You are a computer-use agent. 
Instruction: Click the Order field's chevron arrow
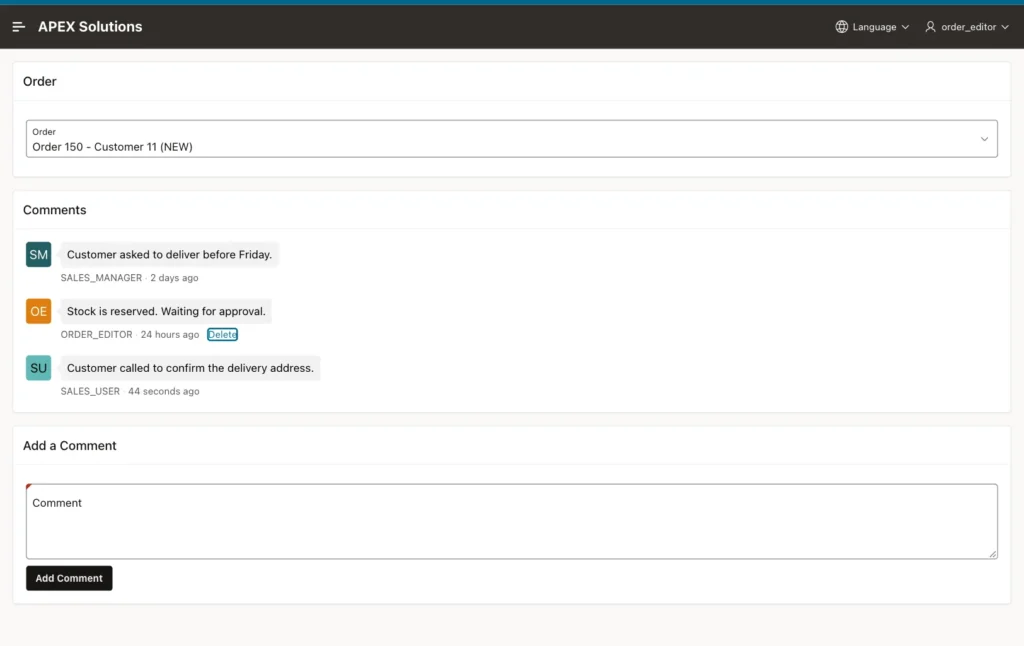tap(984, 139)
